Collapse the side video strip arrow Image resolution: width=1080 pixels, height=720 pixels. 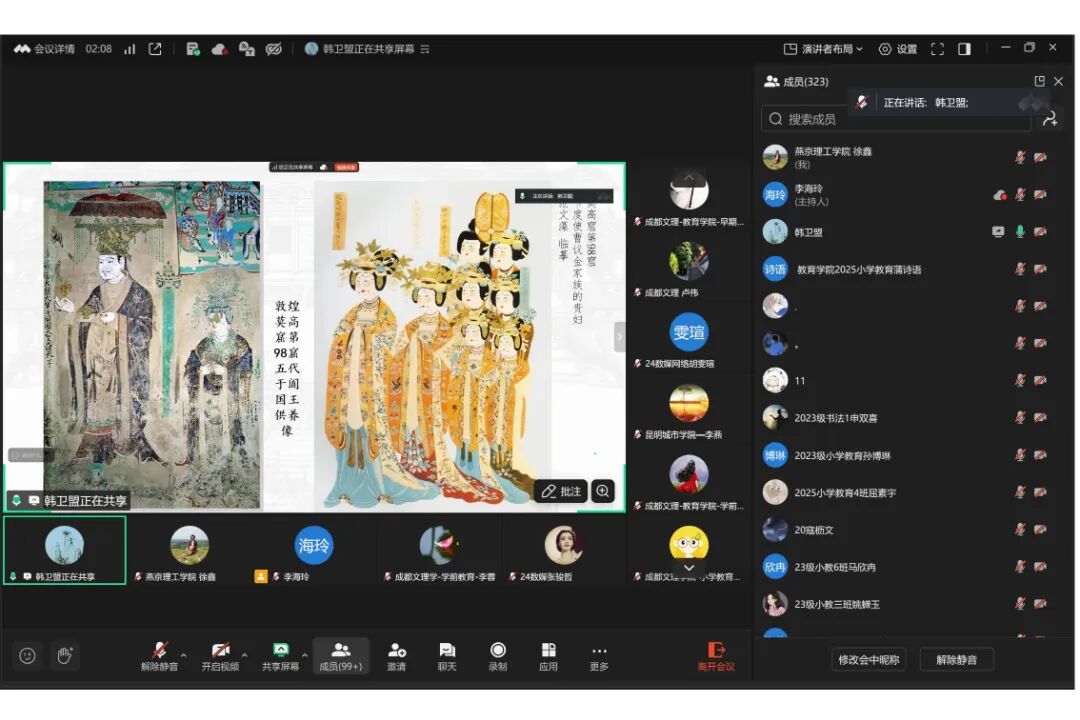[x=619, y=337]
